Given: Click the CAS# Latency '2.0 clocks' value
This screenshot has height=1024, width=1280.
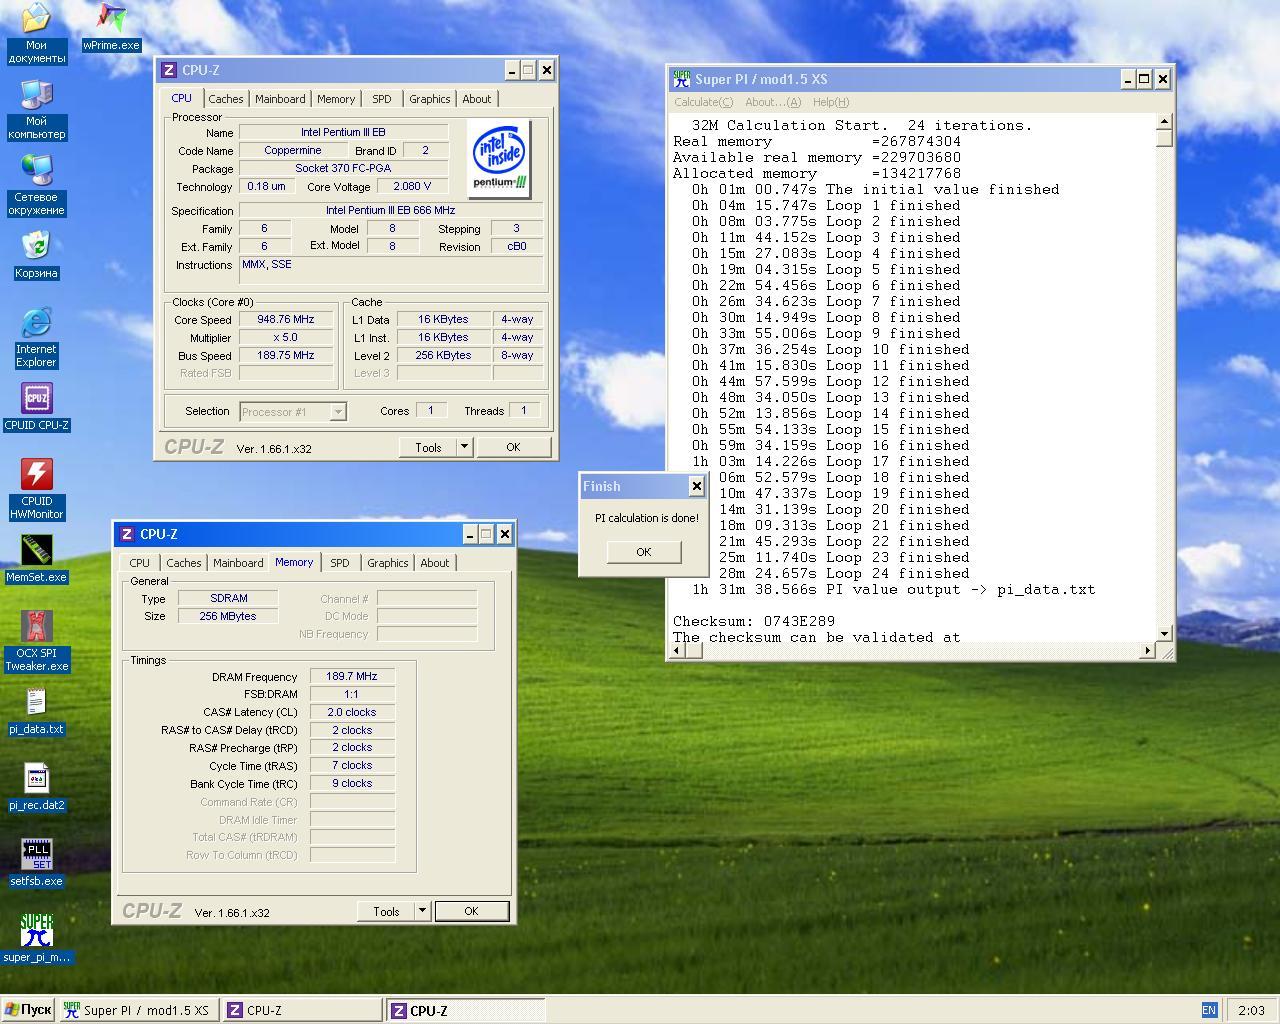Looking at the screenshot, I should 352,712.
